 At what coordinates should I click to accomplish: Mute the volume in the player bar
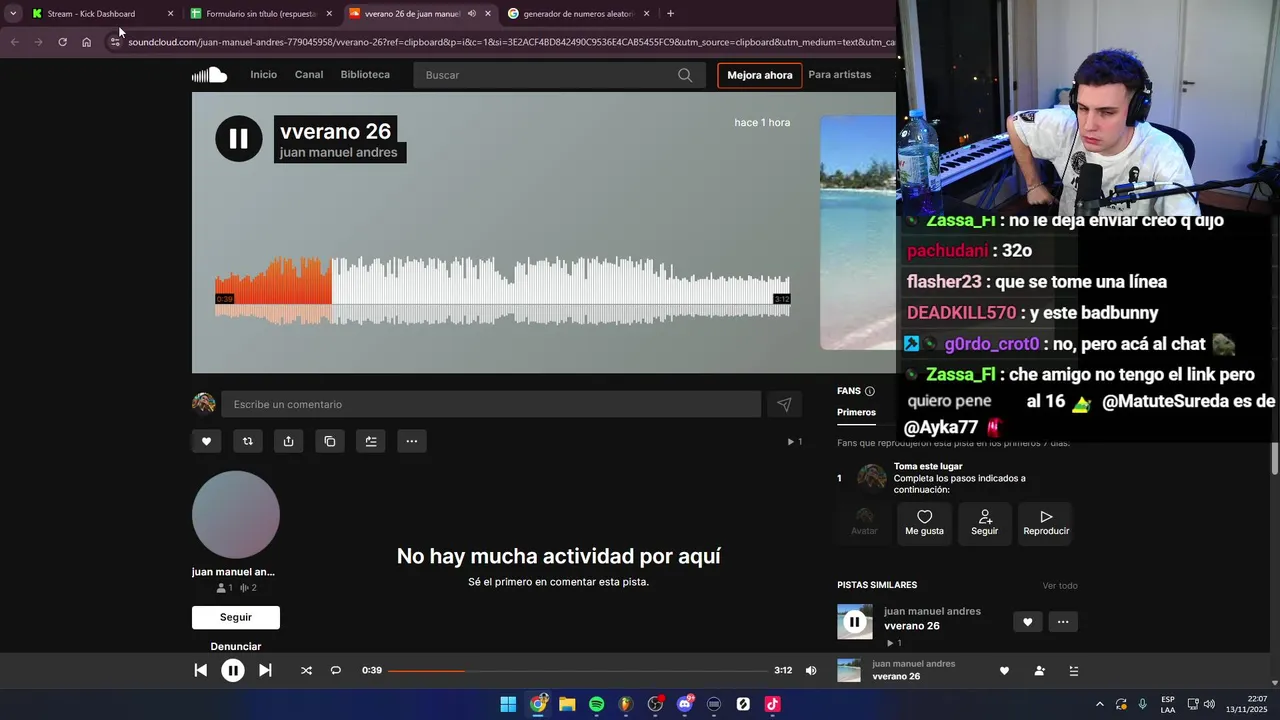(x=811, y=671)
